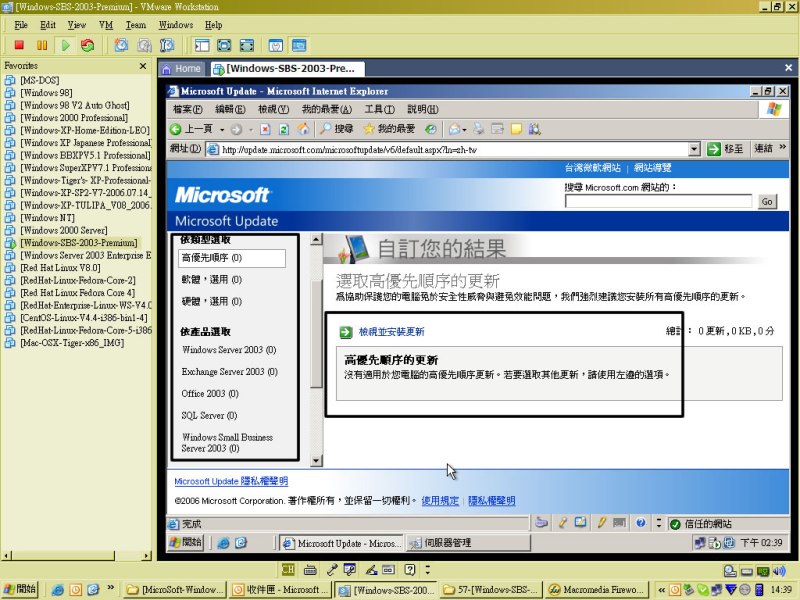Click the IE Refresh icon

tap(284, 129)
